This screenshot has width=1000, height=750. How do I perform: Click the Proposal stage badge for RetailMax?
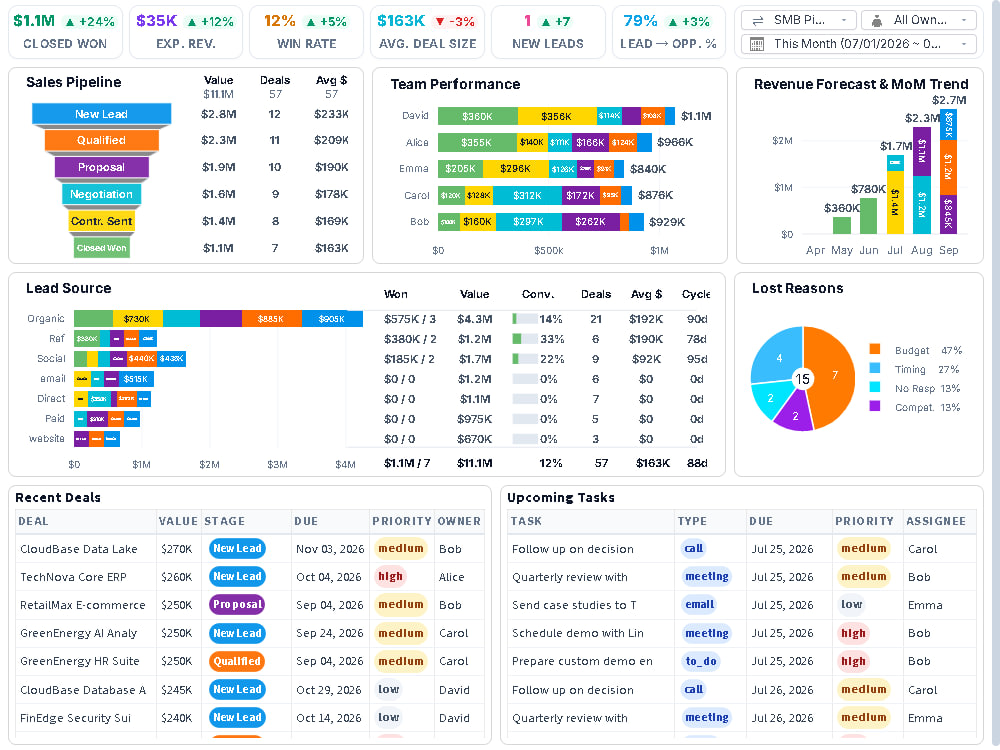pos(237,605)
